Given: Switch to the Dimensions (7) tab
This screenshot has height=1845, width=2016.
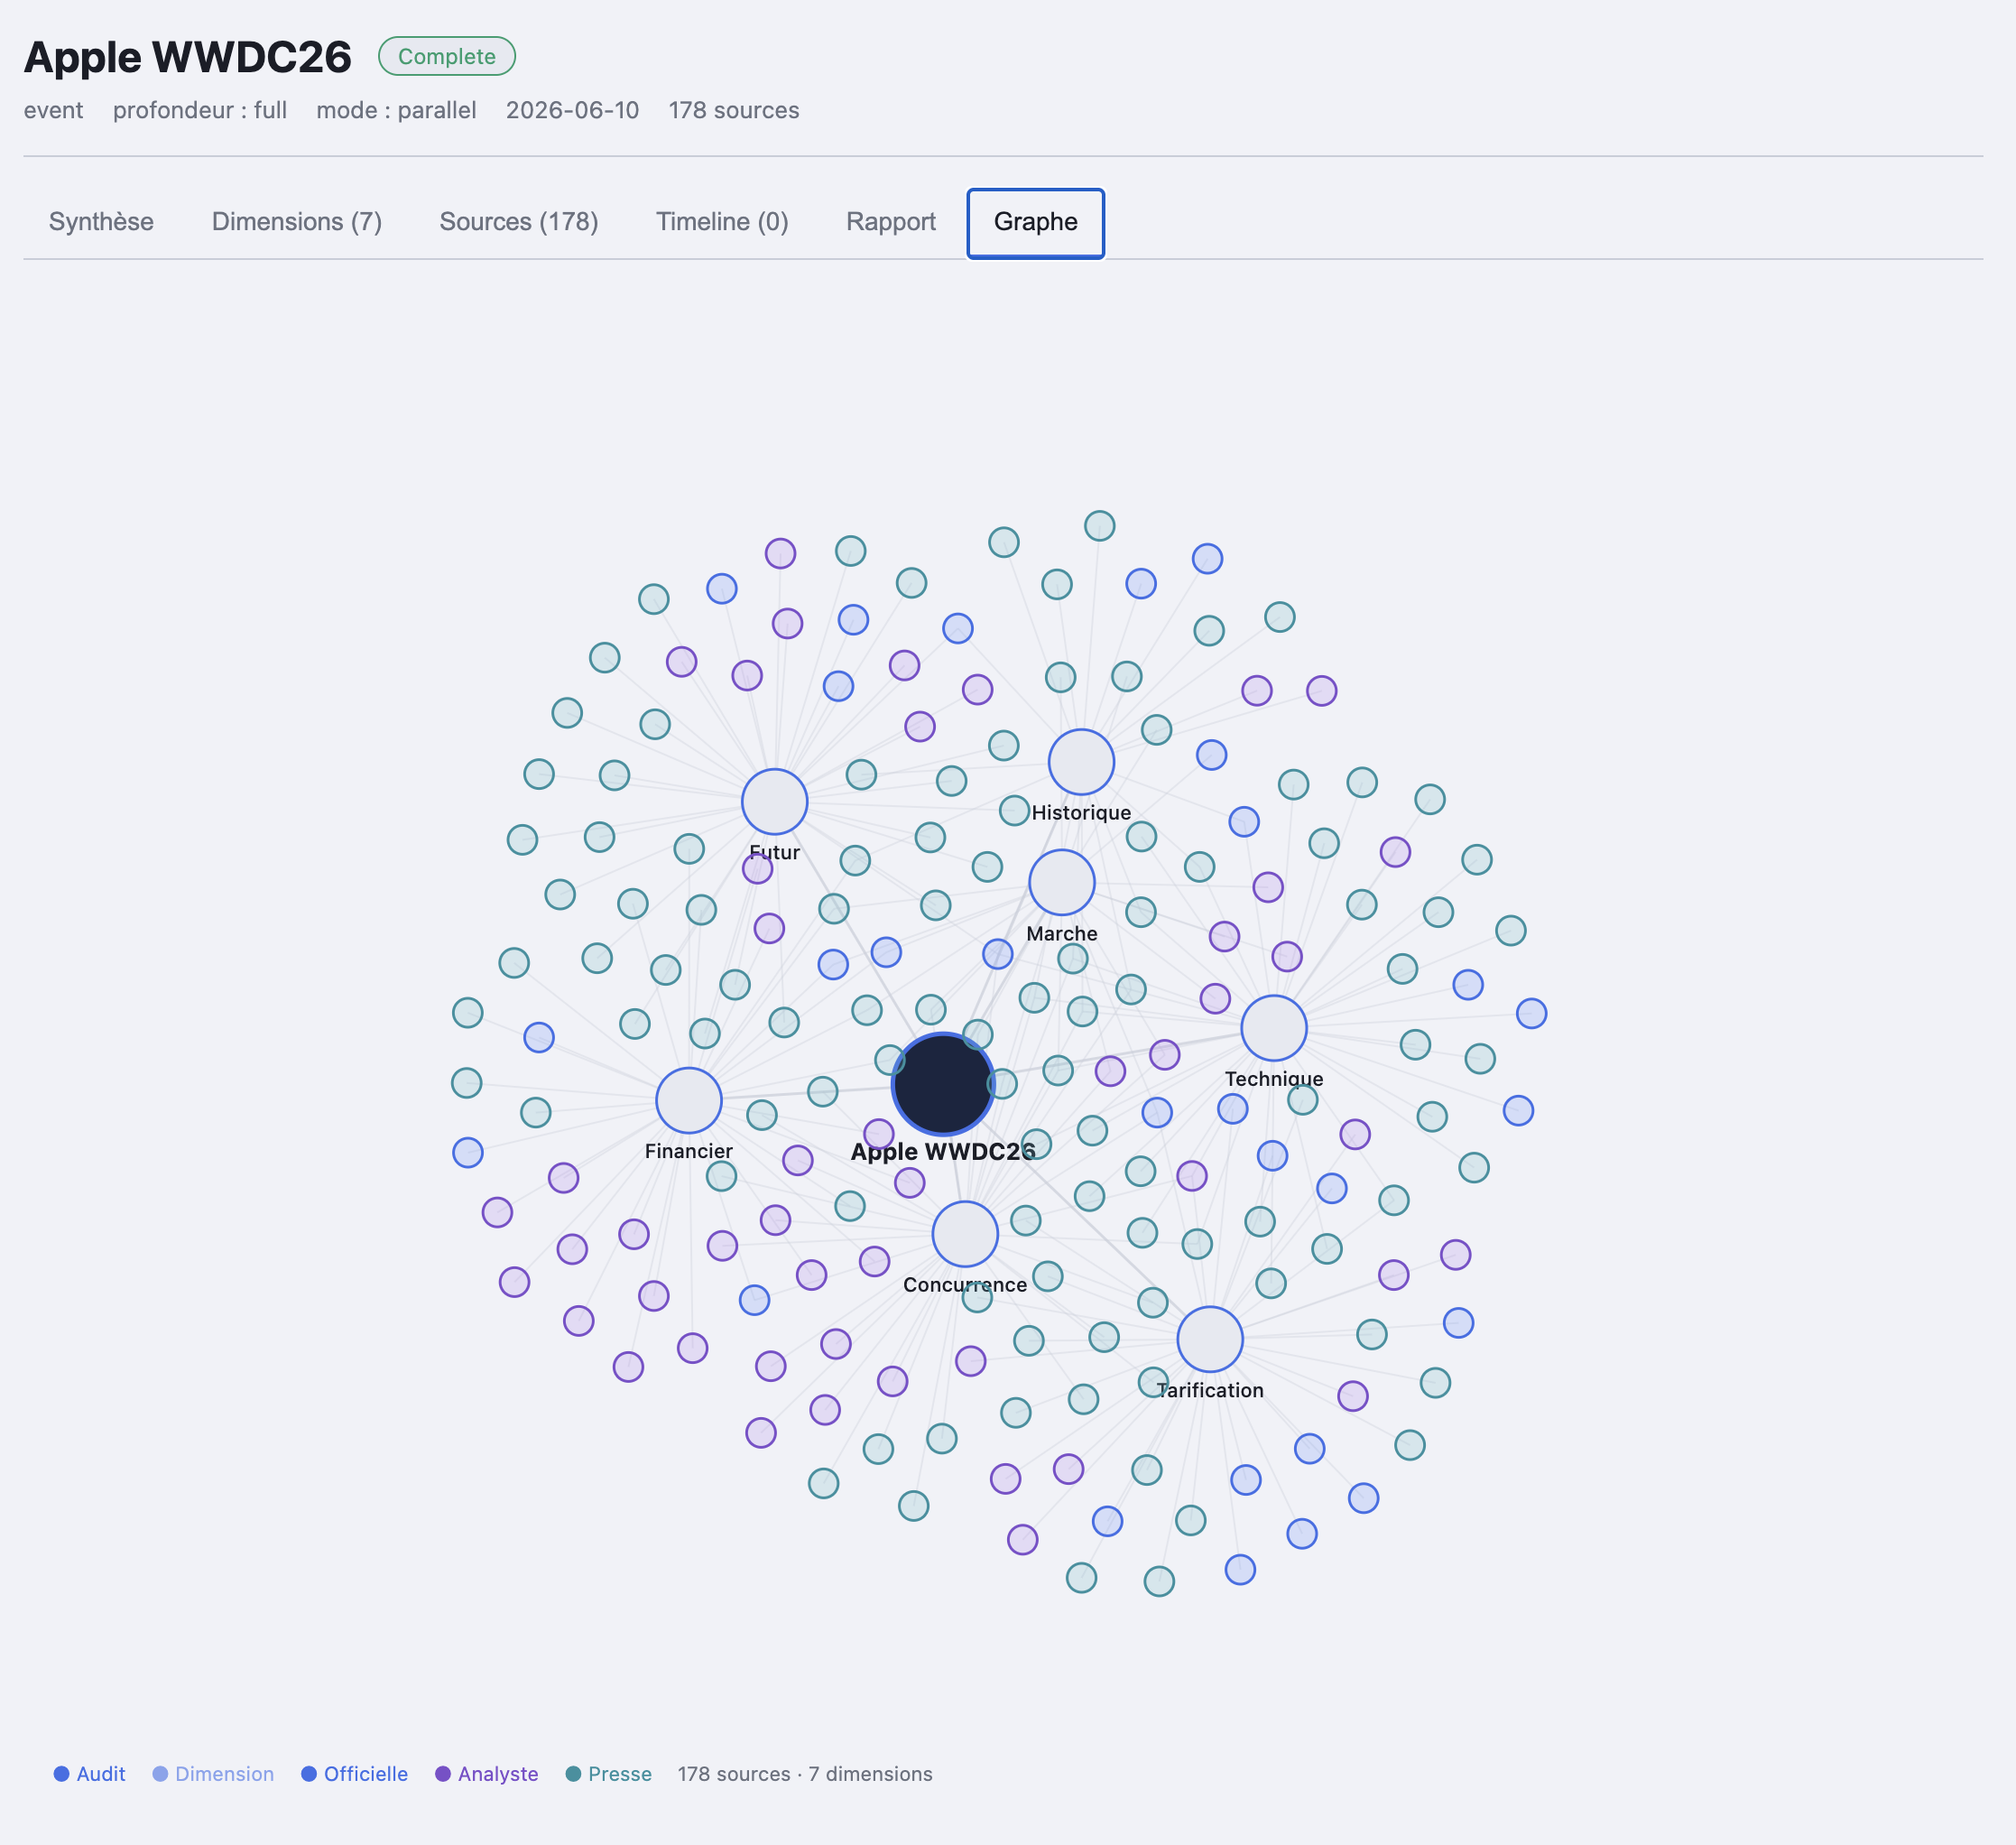Looking at the screenshot, I should coord(297,222).
